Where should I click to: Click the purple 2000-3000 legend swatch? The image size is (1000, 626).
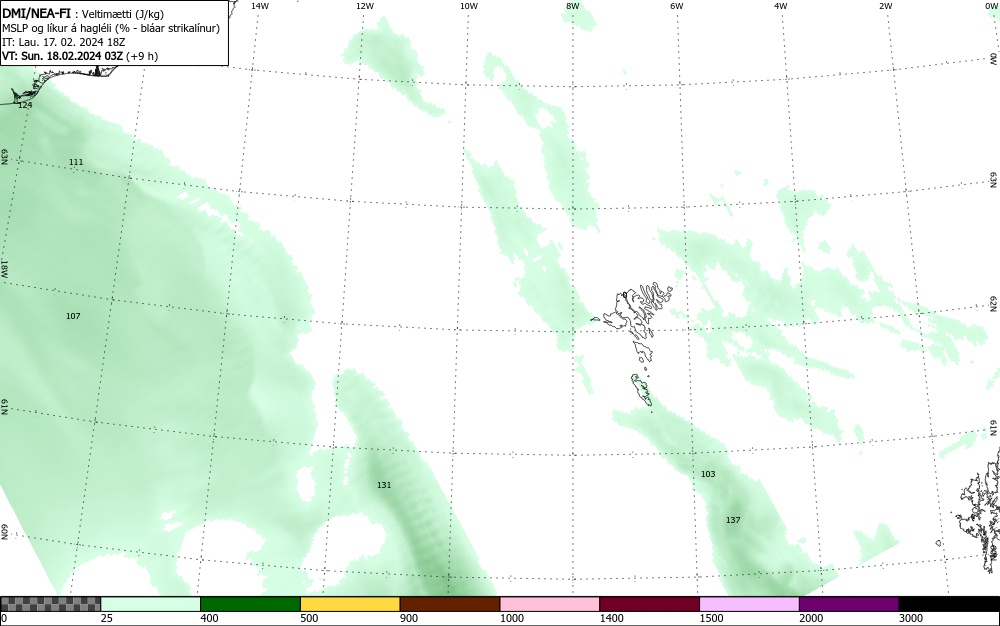point(849,604)
